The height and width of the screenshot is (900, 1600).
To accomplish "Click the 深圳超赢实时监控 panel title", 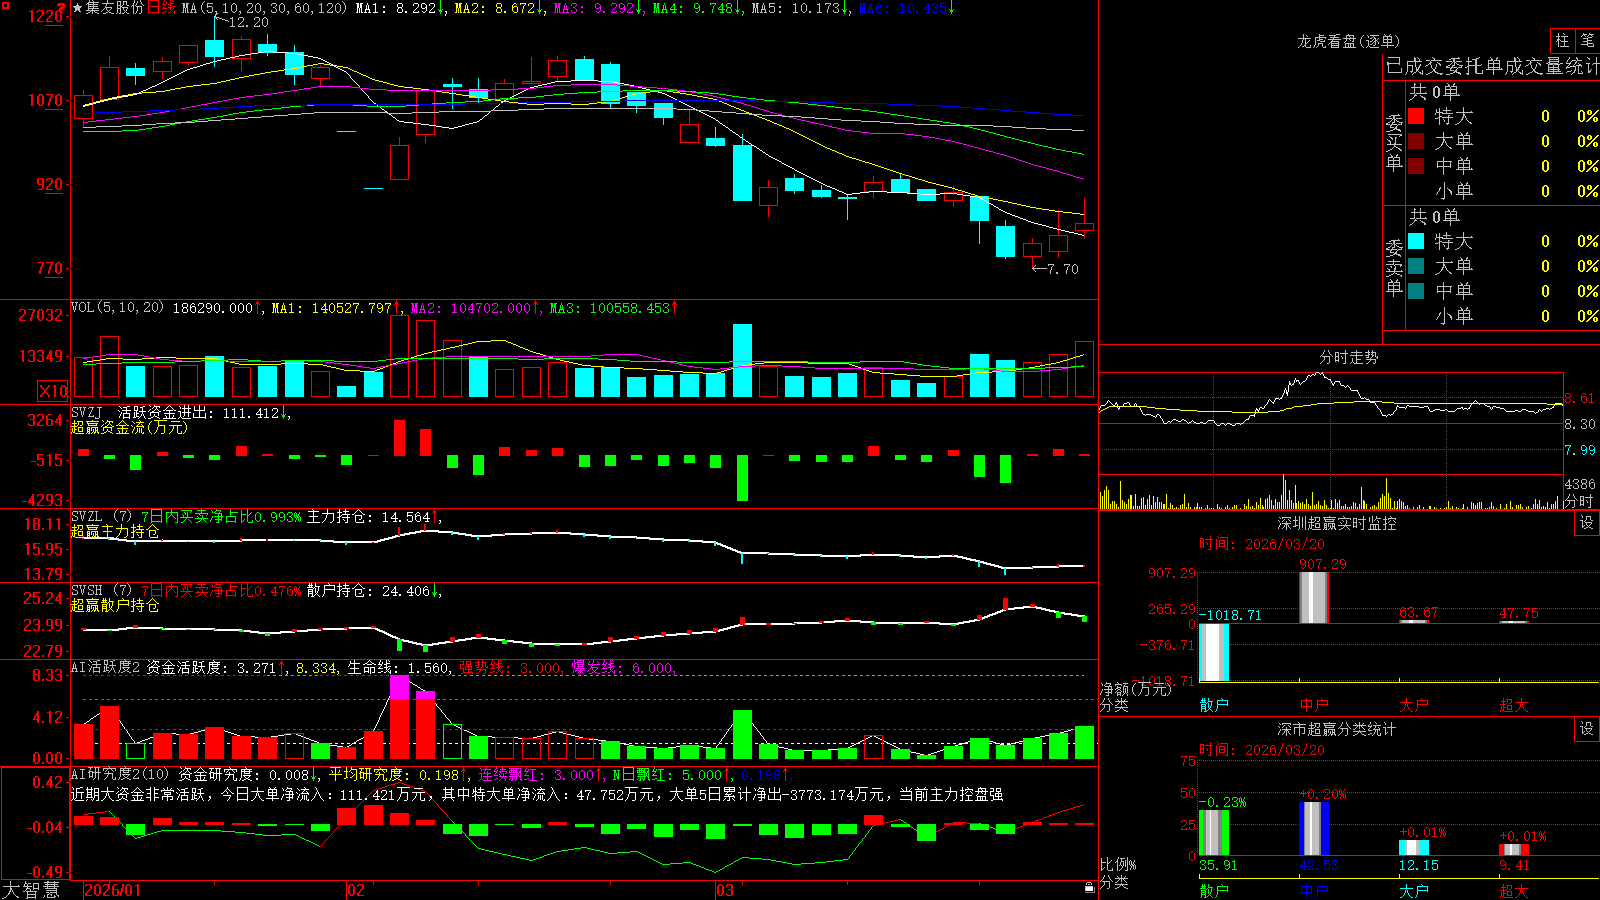I will [x=1337, y=523].
